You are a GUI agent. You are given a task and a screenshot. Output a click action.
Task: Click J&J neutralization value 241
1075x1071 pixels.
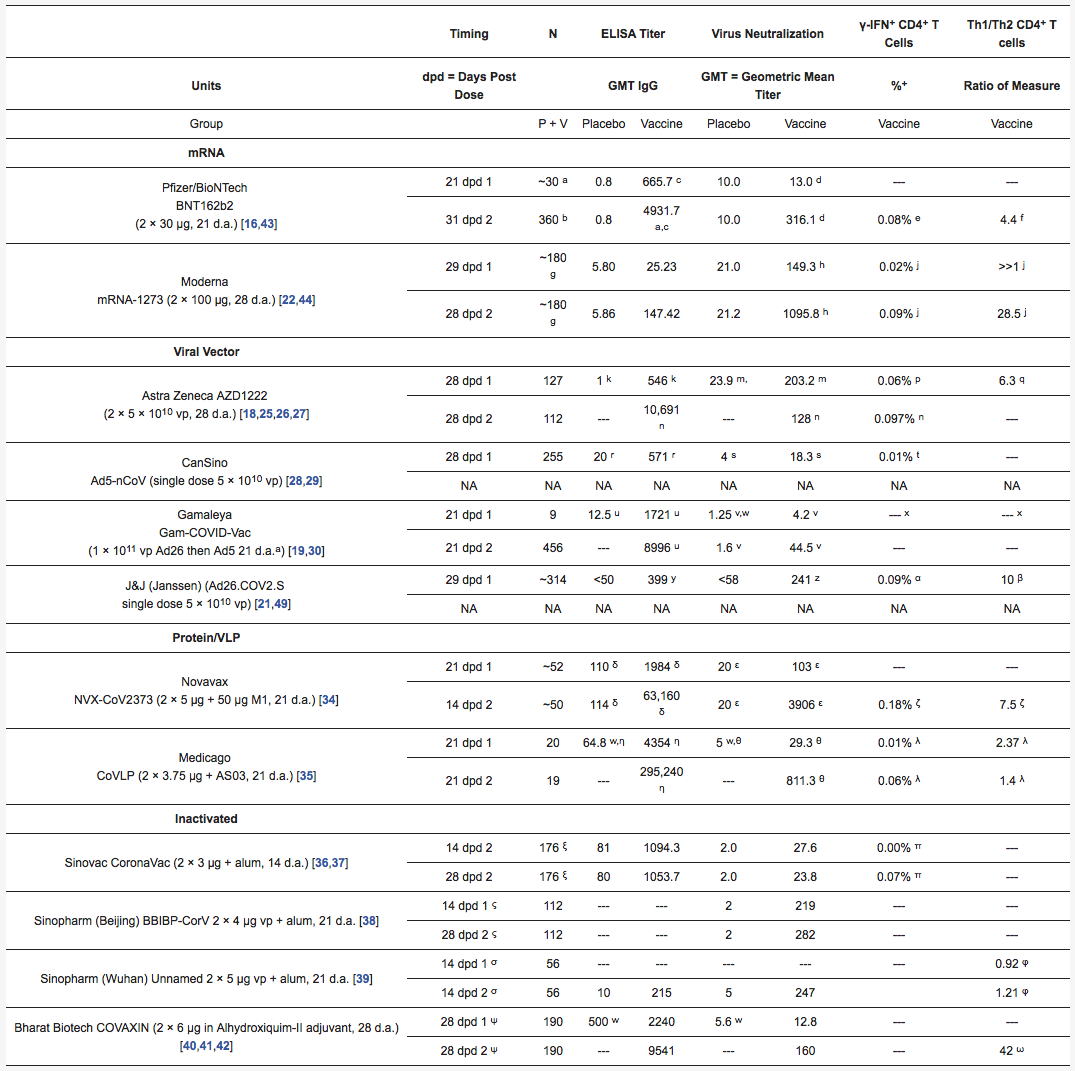point(801,579)
